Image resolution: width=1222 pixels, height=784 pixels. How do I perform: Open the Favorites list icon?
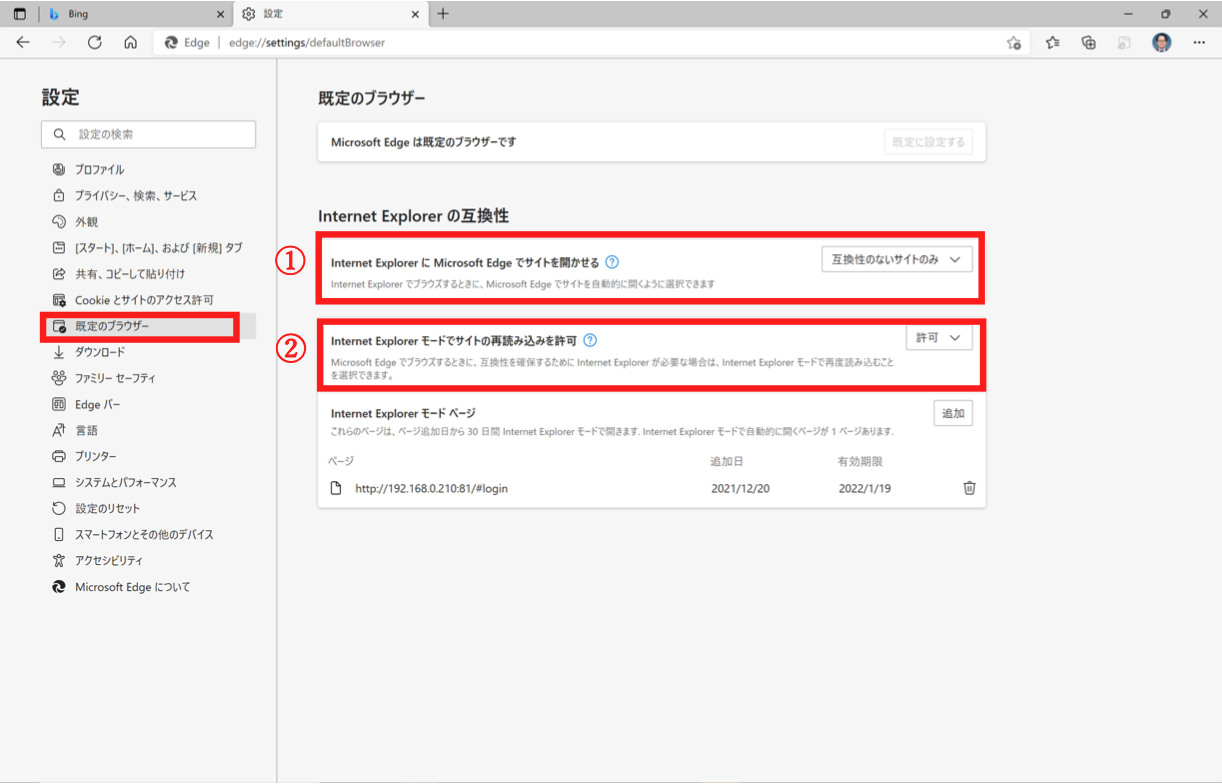click(x=1053, y=43)
